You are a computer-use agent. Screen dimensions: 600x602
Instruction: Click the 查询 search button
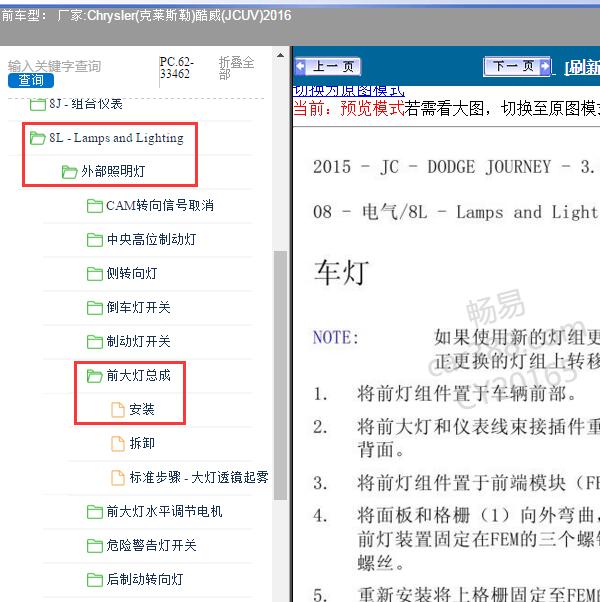[x=31, y=80]
